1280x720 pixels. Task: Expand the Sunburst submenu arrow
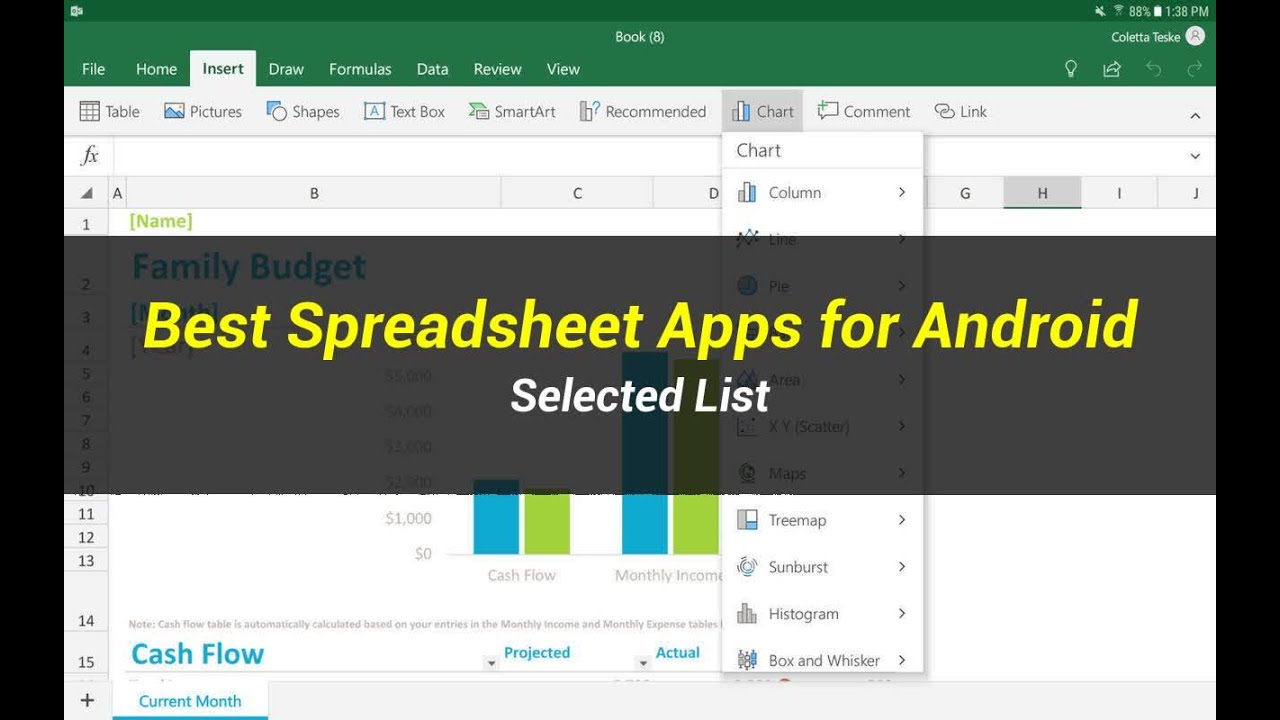pyautogui.click(x=902, y=566)
